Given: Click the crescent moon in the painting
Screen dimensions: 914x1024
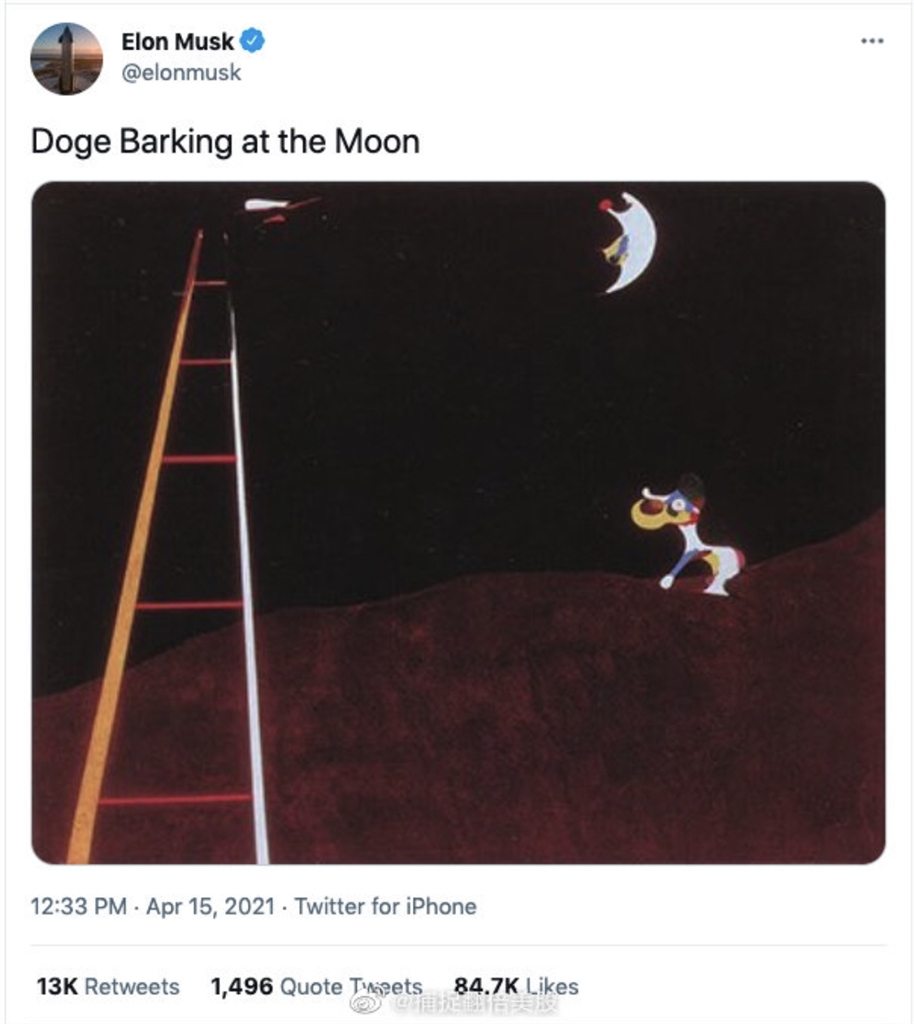Looking at the screenshot, I should pyautogui.click(x=627, y=242).
